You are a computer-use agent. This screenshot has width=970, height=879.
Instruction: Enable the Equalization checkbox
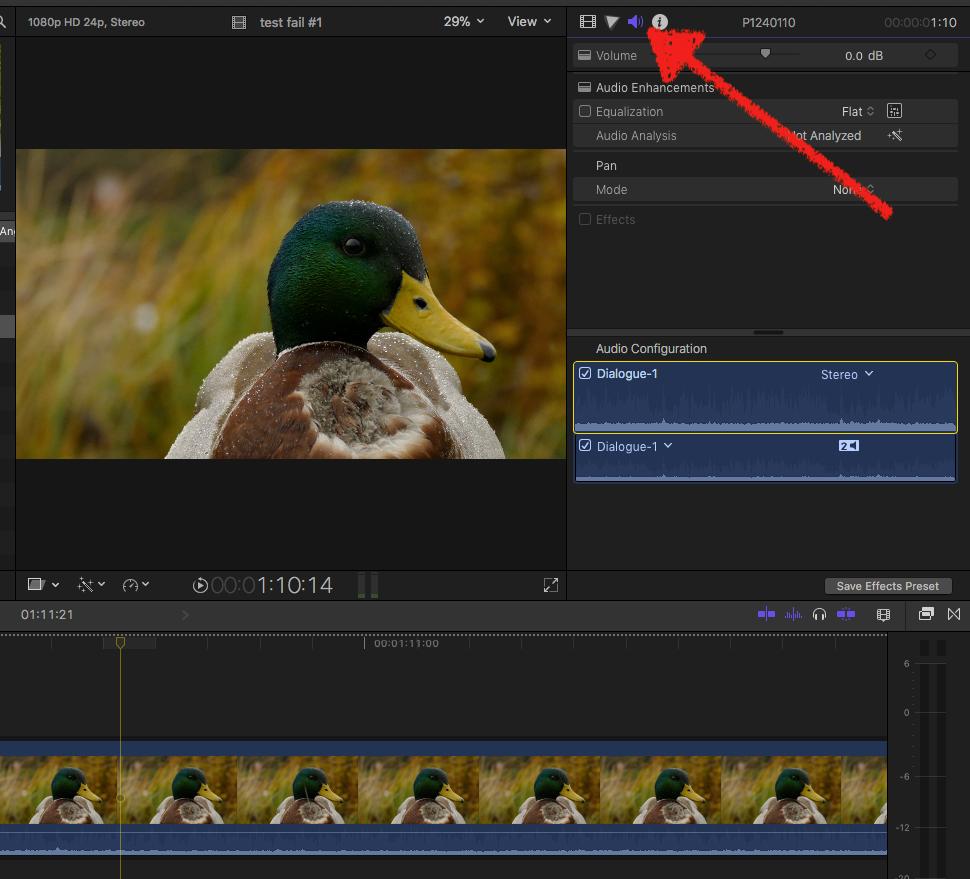pyautogui.click(x=586, y=112)
